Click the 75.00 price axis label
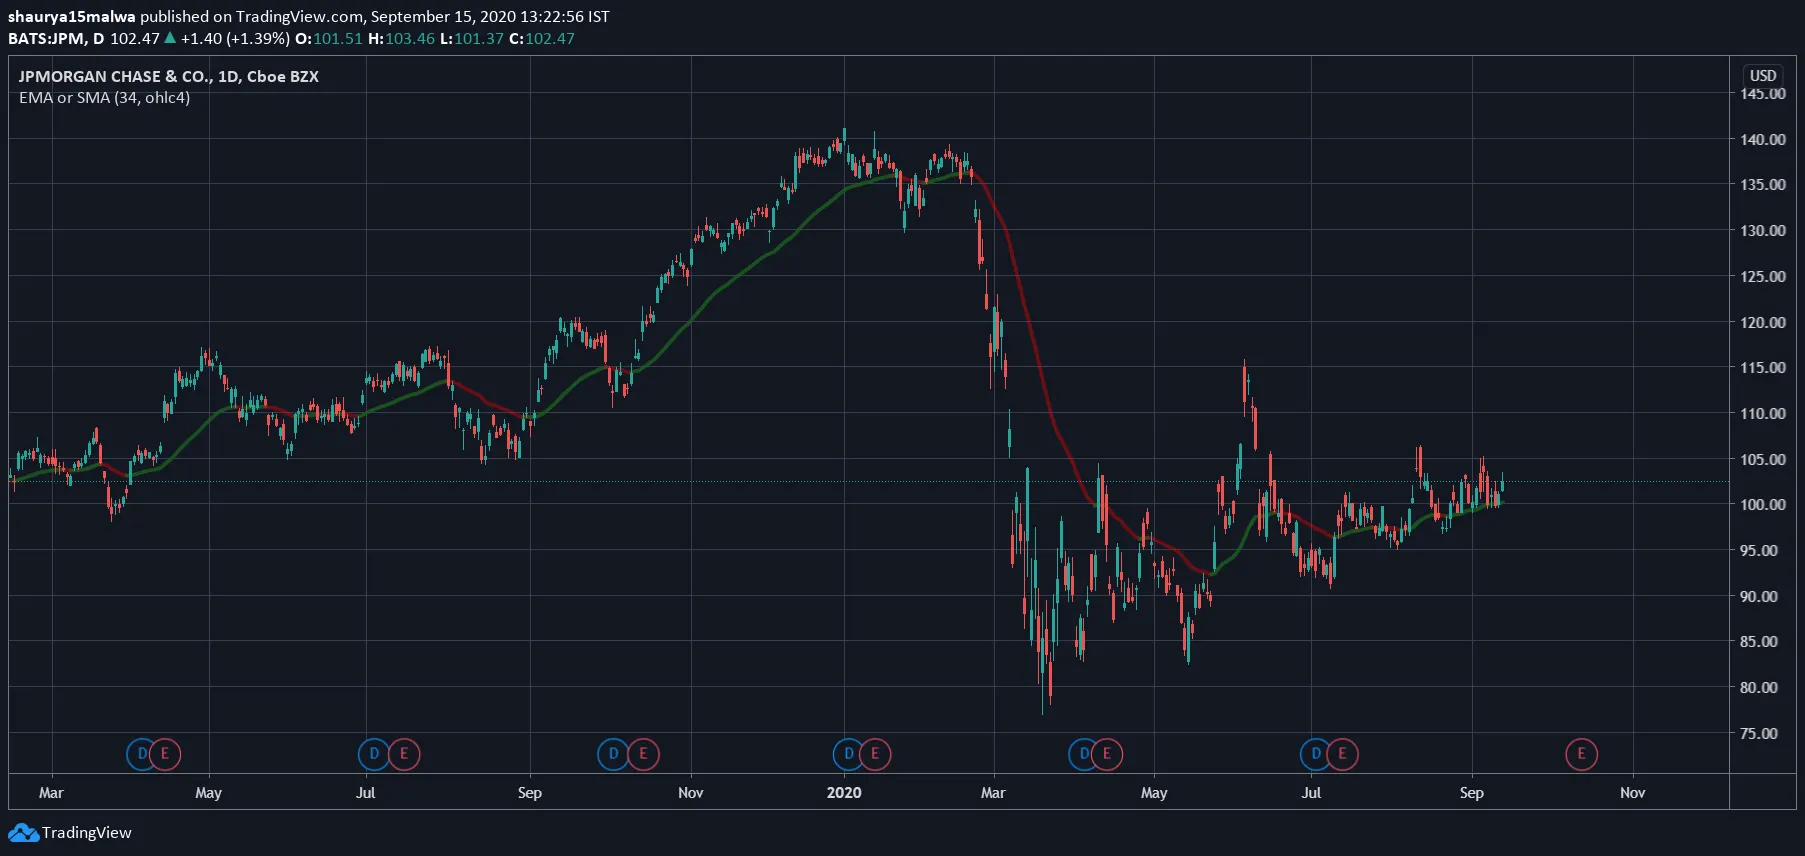Viewport: 1805px width, 856px height. pyautogui.click(x=1759, y=734)
